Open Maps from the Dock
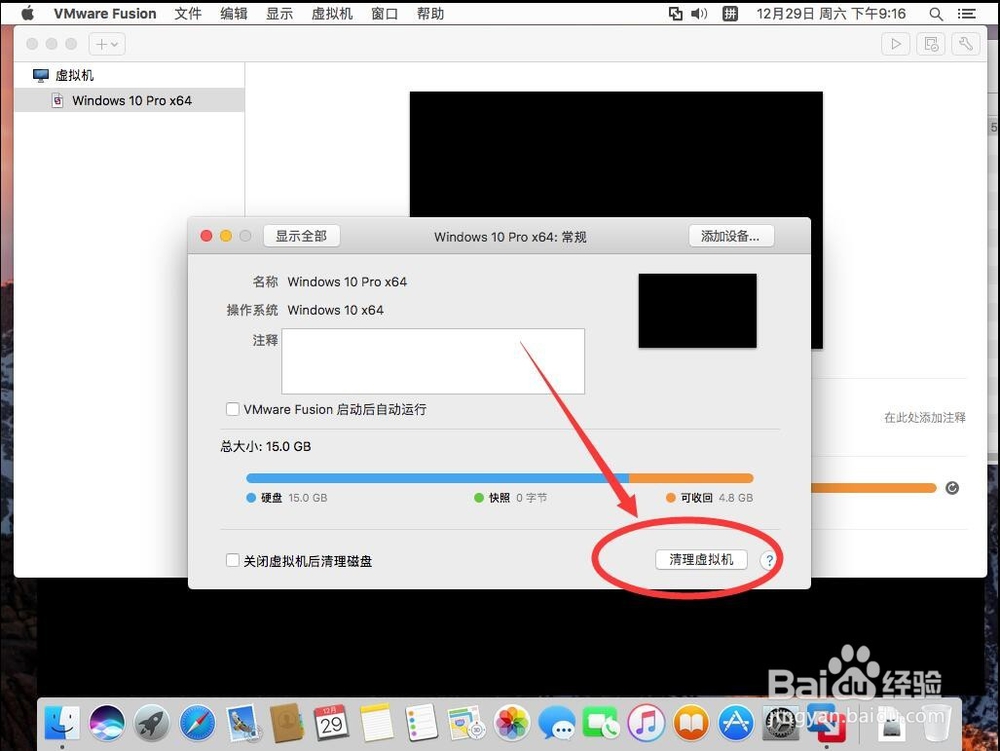 pyautogui.click(x=466, y=723)
